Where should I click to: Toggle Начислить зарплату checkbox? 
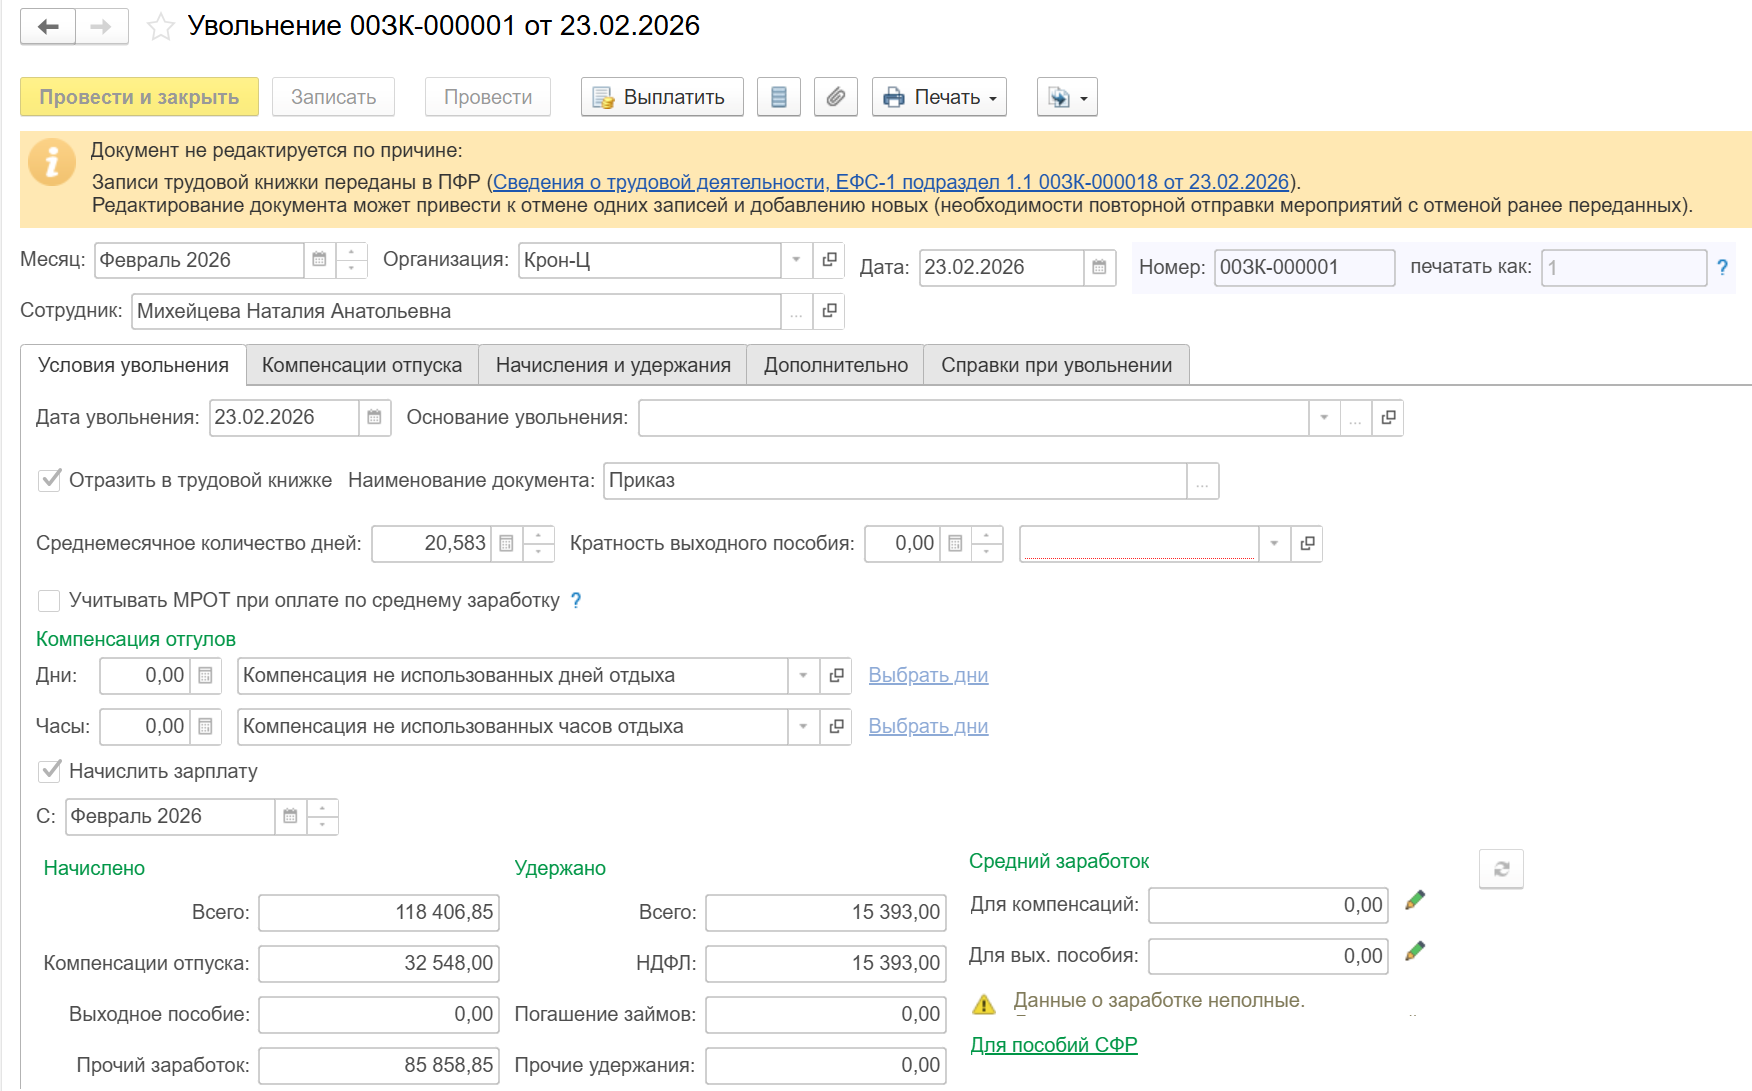tap(49, 772)
